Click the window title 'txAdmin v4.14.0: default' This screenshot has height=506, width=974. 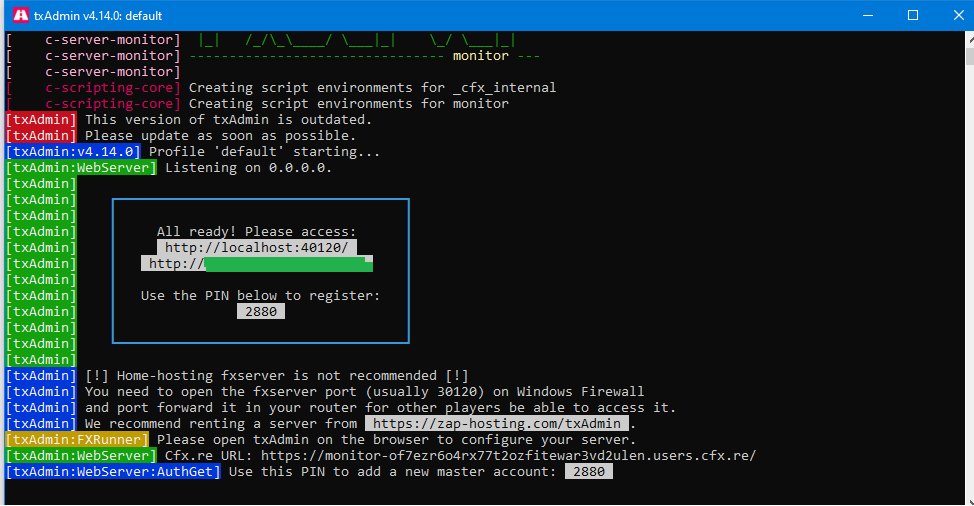coord(98,16)
